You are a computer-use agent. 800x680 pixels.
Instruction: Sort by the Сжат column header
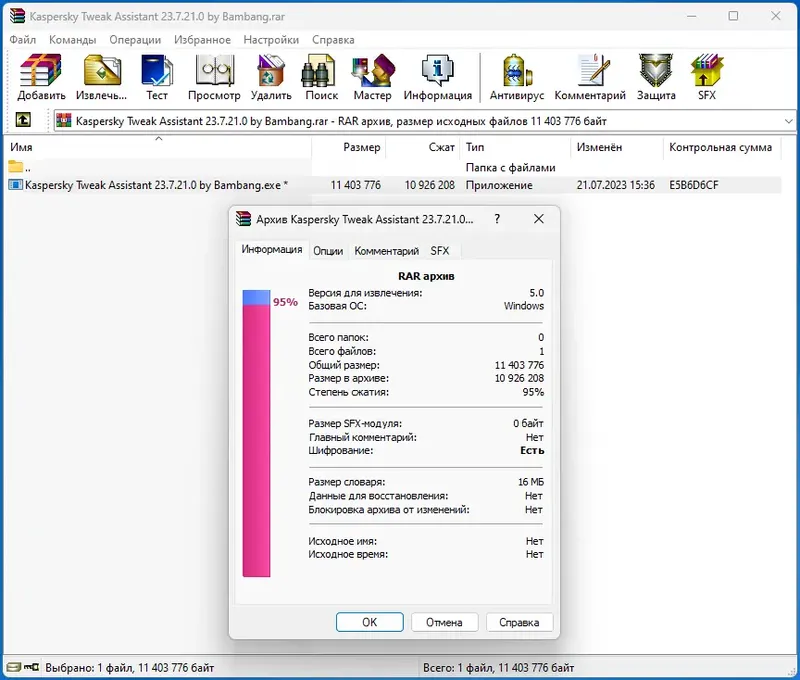[x=422, y=147]
